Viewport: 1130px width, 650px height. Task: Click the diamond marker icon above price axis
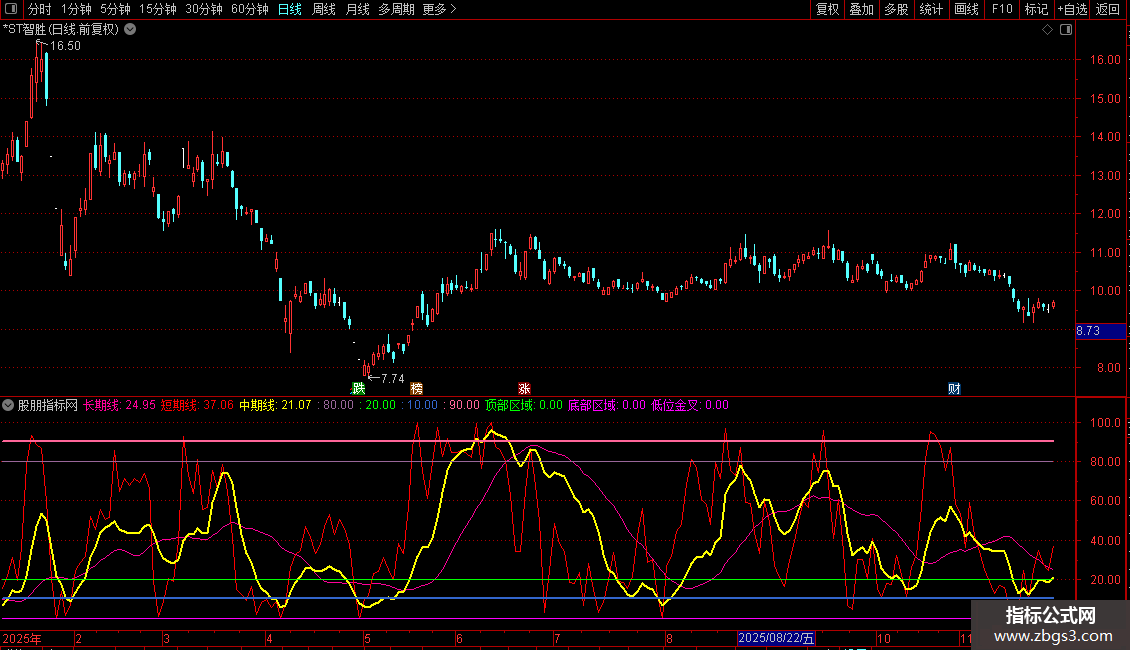1047,30
